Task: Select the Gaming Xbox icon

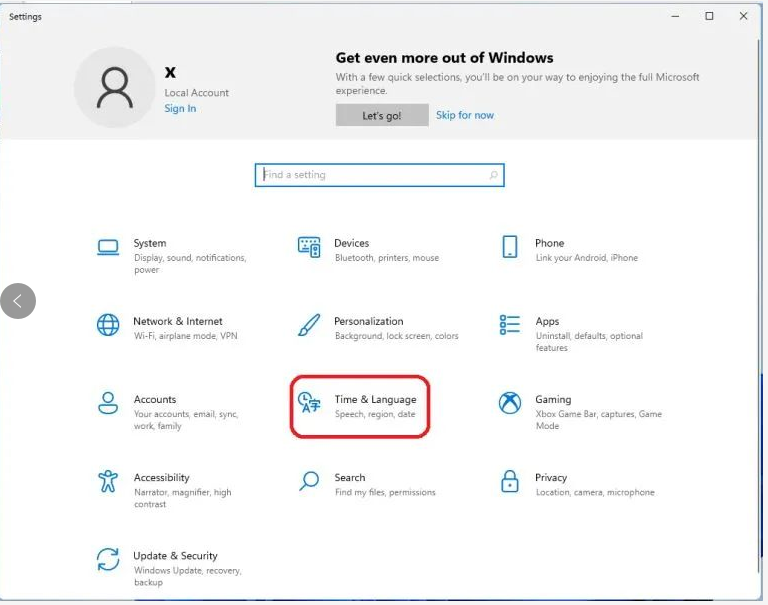Action: coord(510,403)
